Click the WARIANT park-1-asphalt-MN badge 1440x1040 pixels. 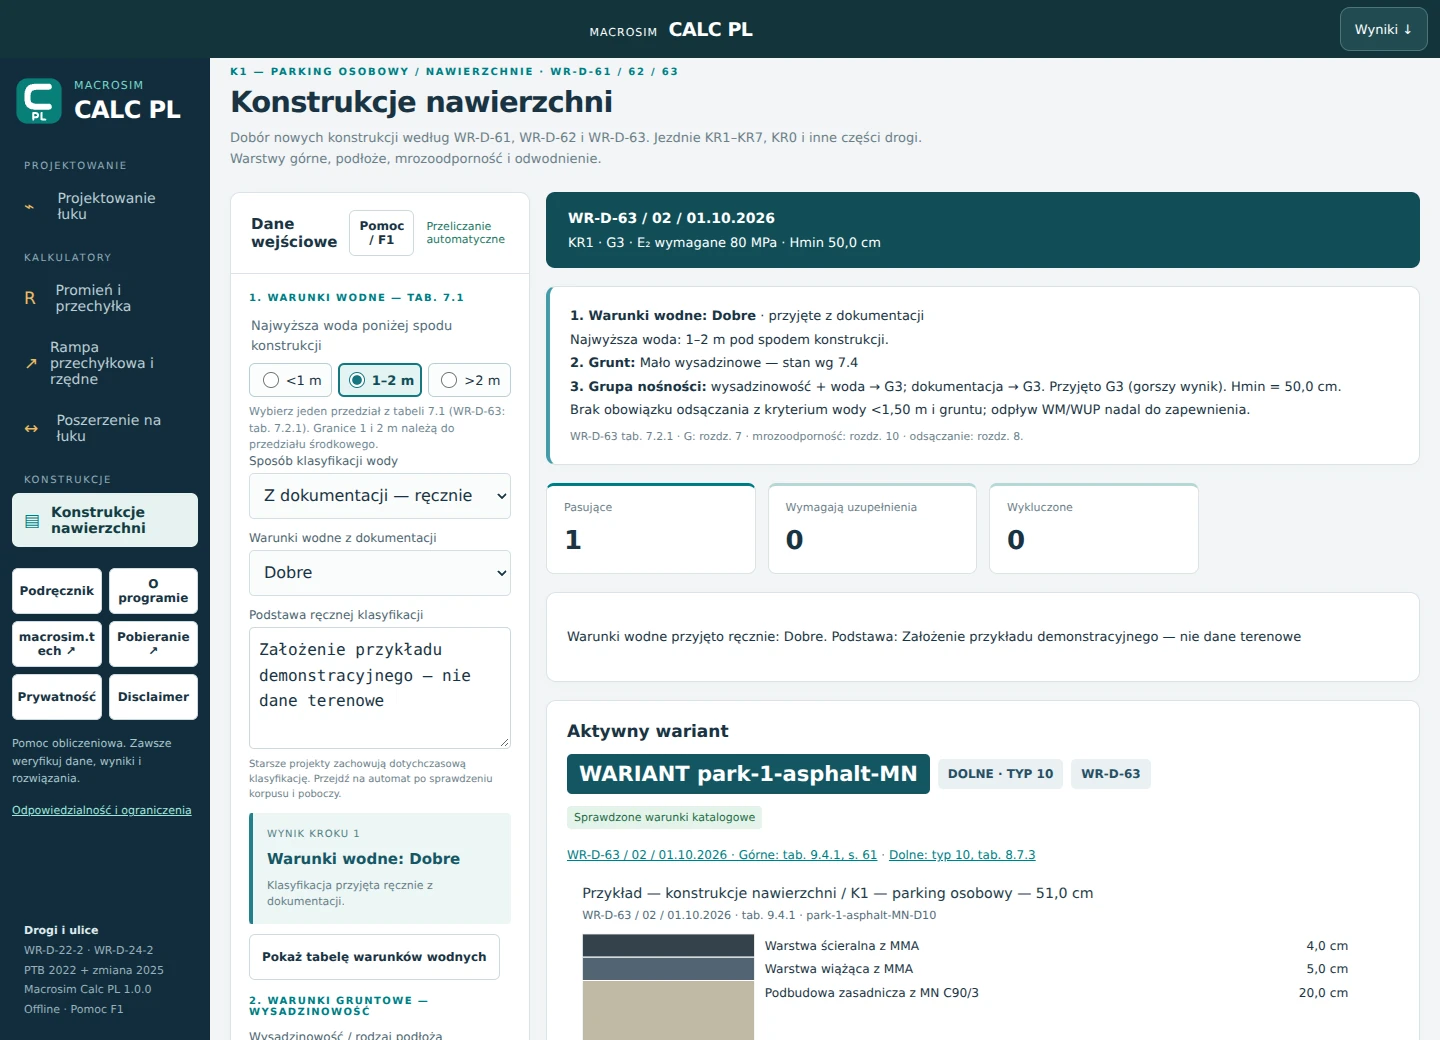point(748,774)
